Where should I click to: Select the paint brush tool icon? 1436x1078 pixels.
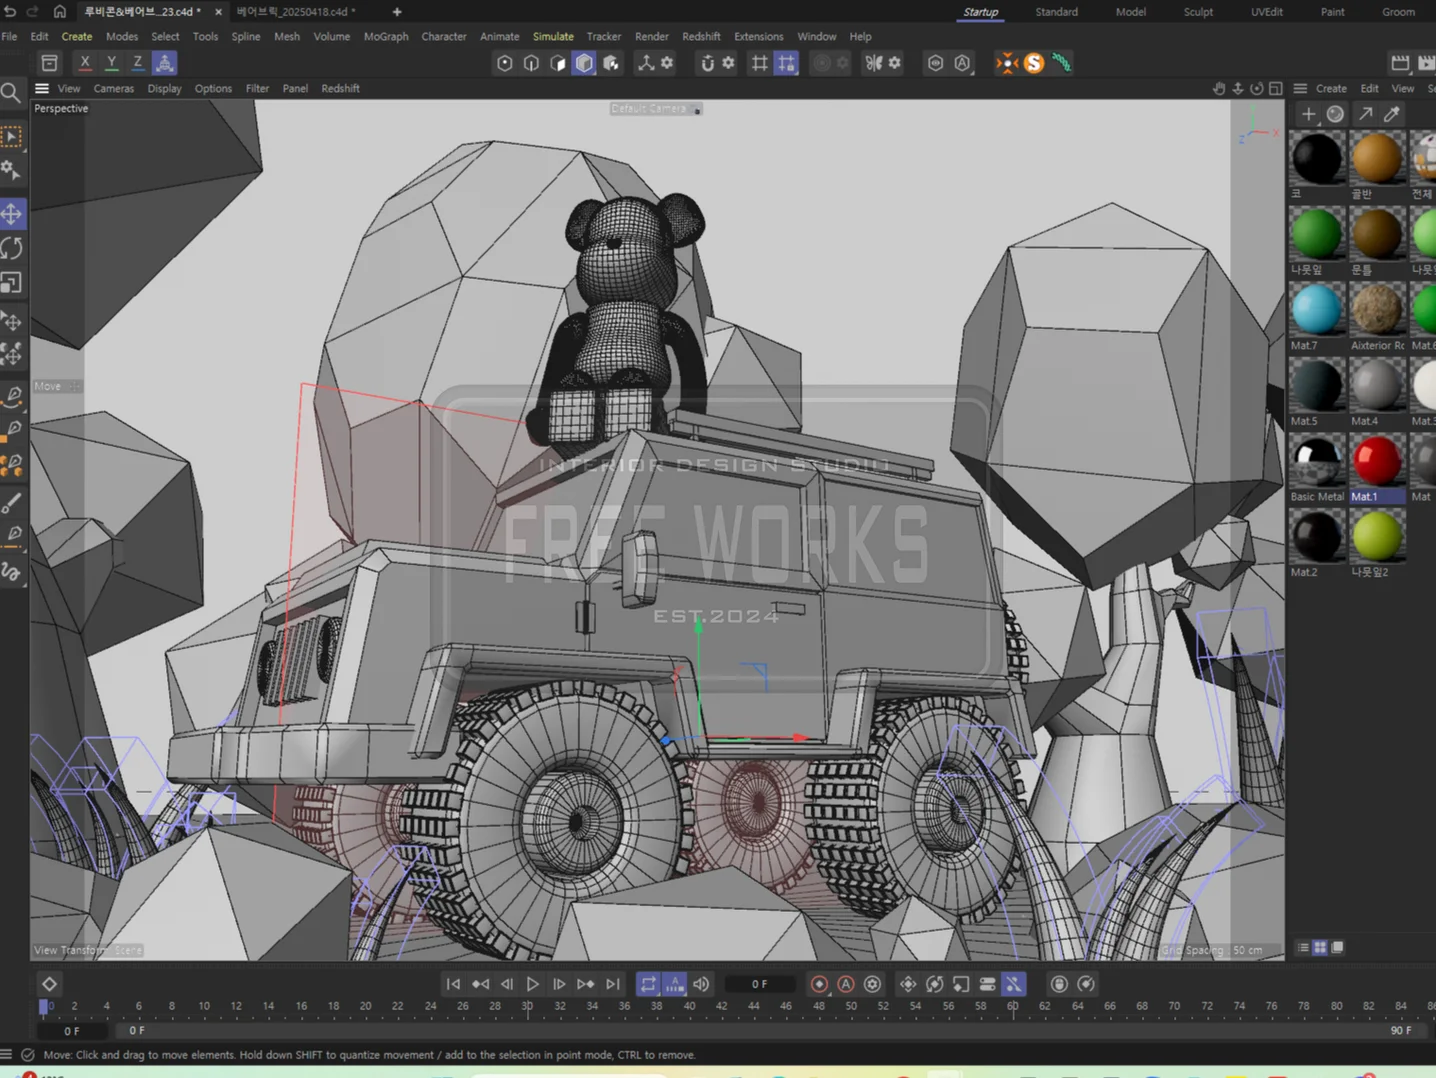tap(12, 503)
